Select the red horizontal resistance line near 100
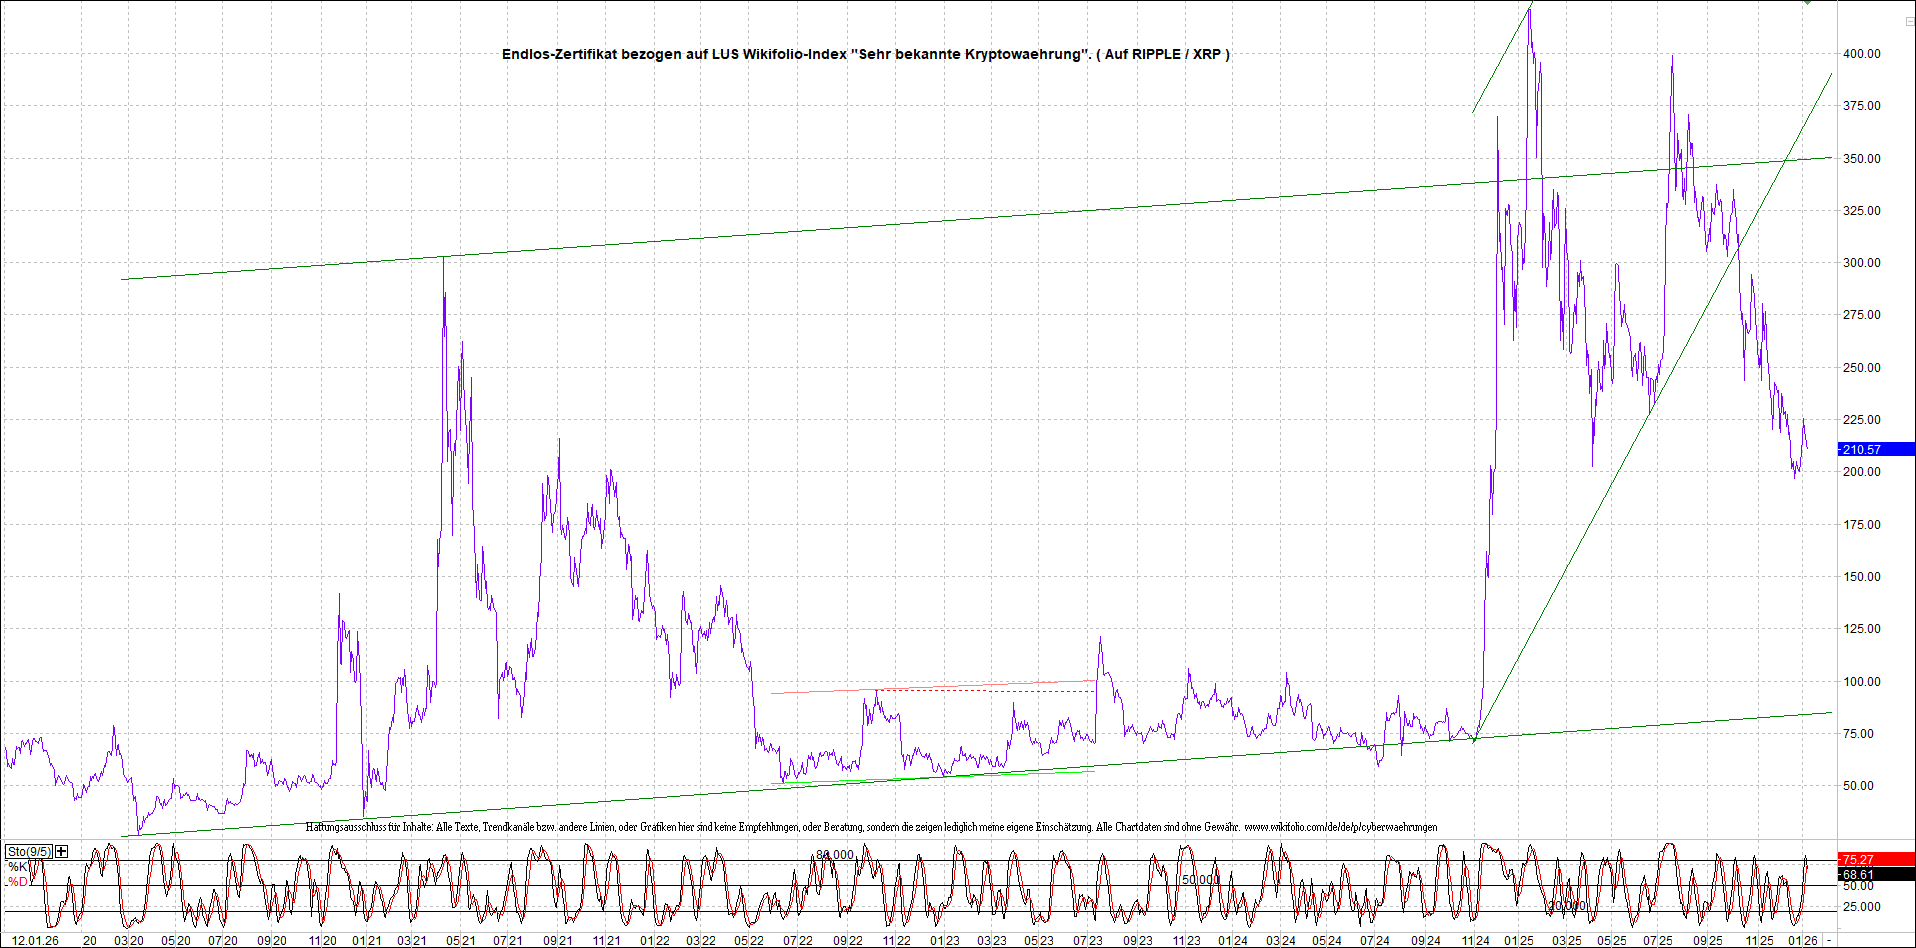This screenshot has height=948, width=1916. tap(930, 687)
